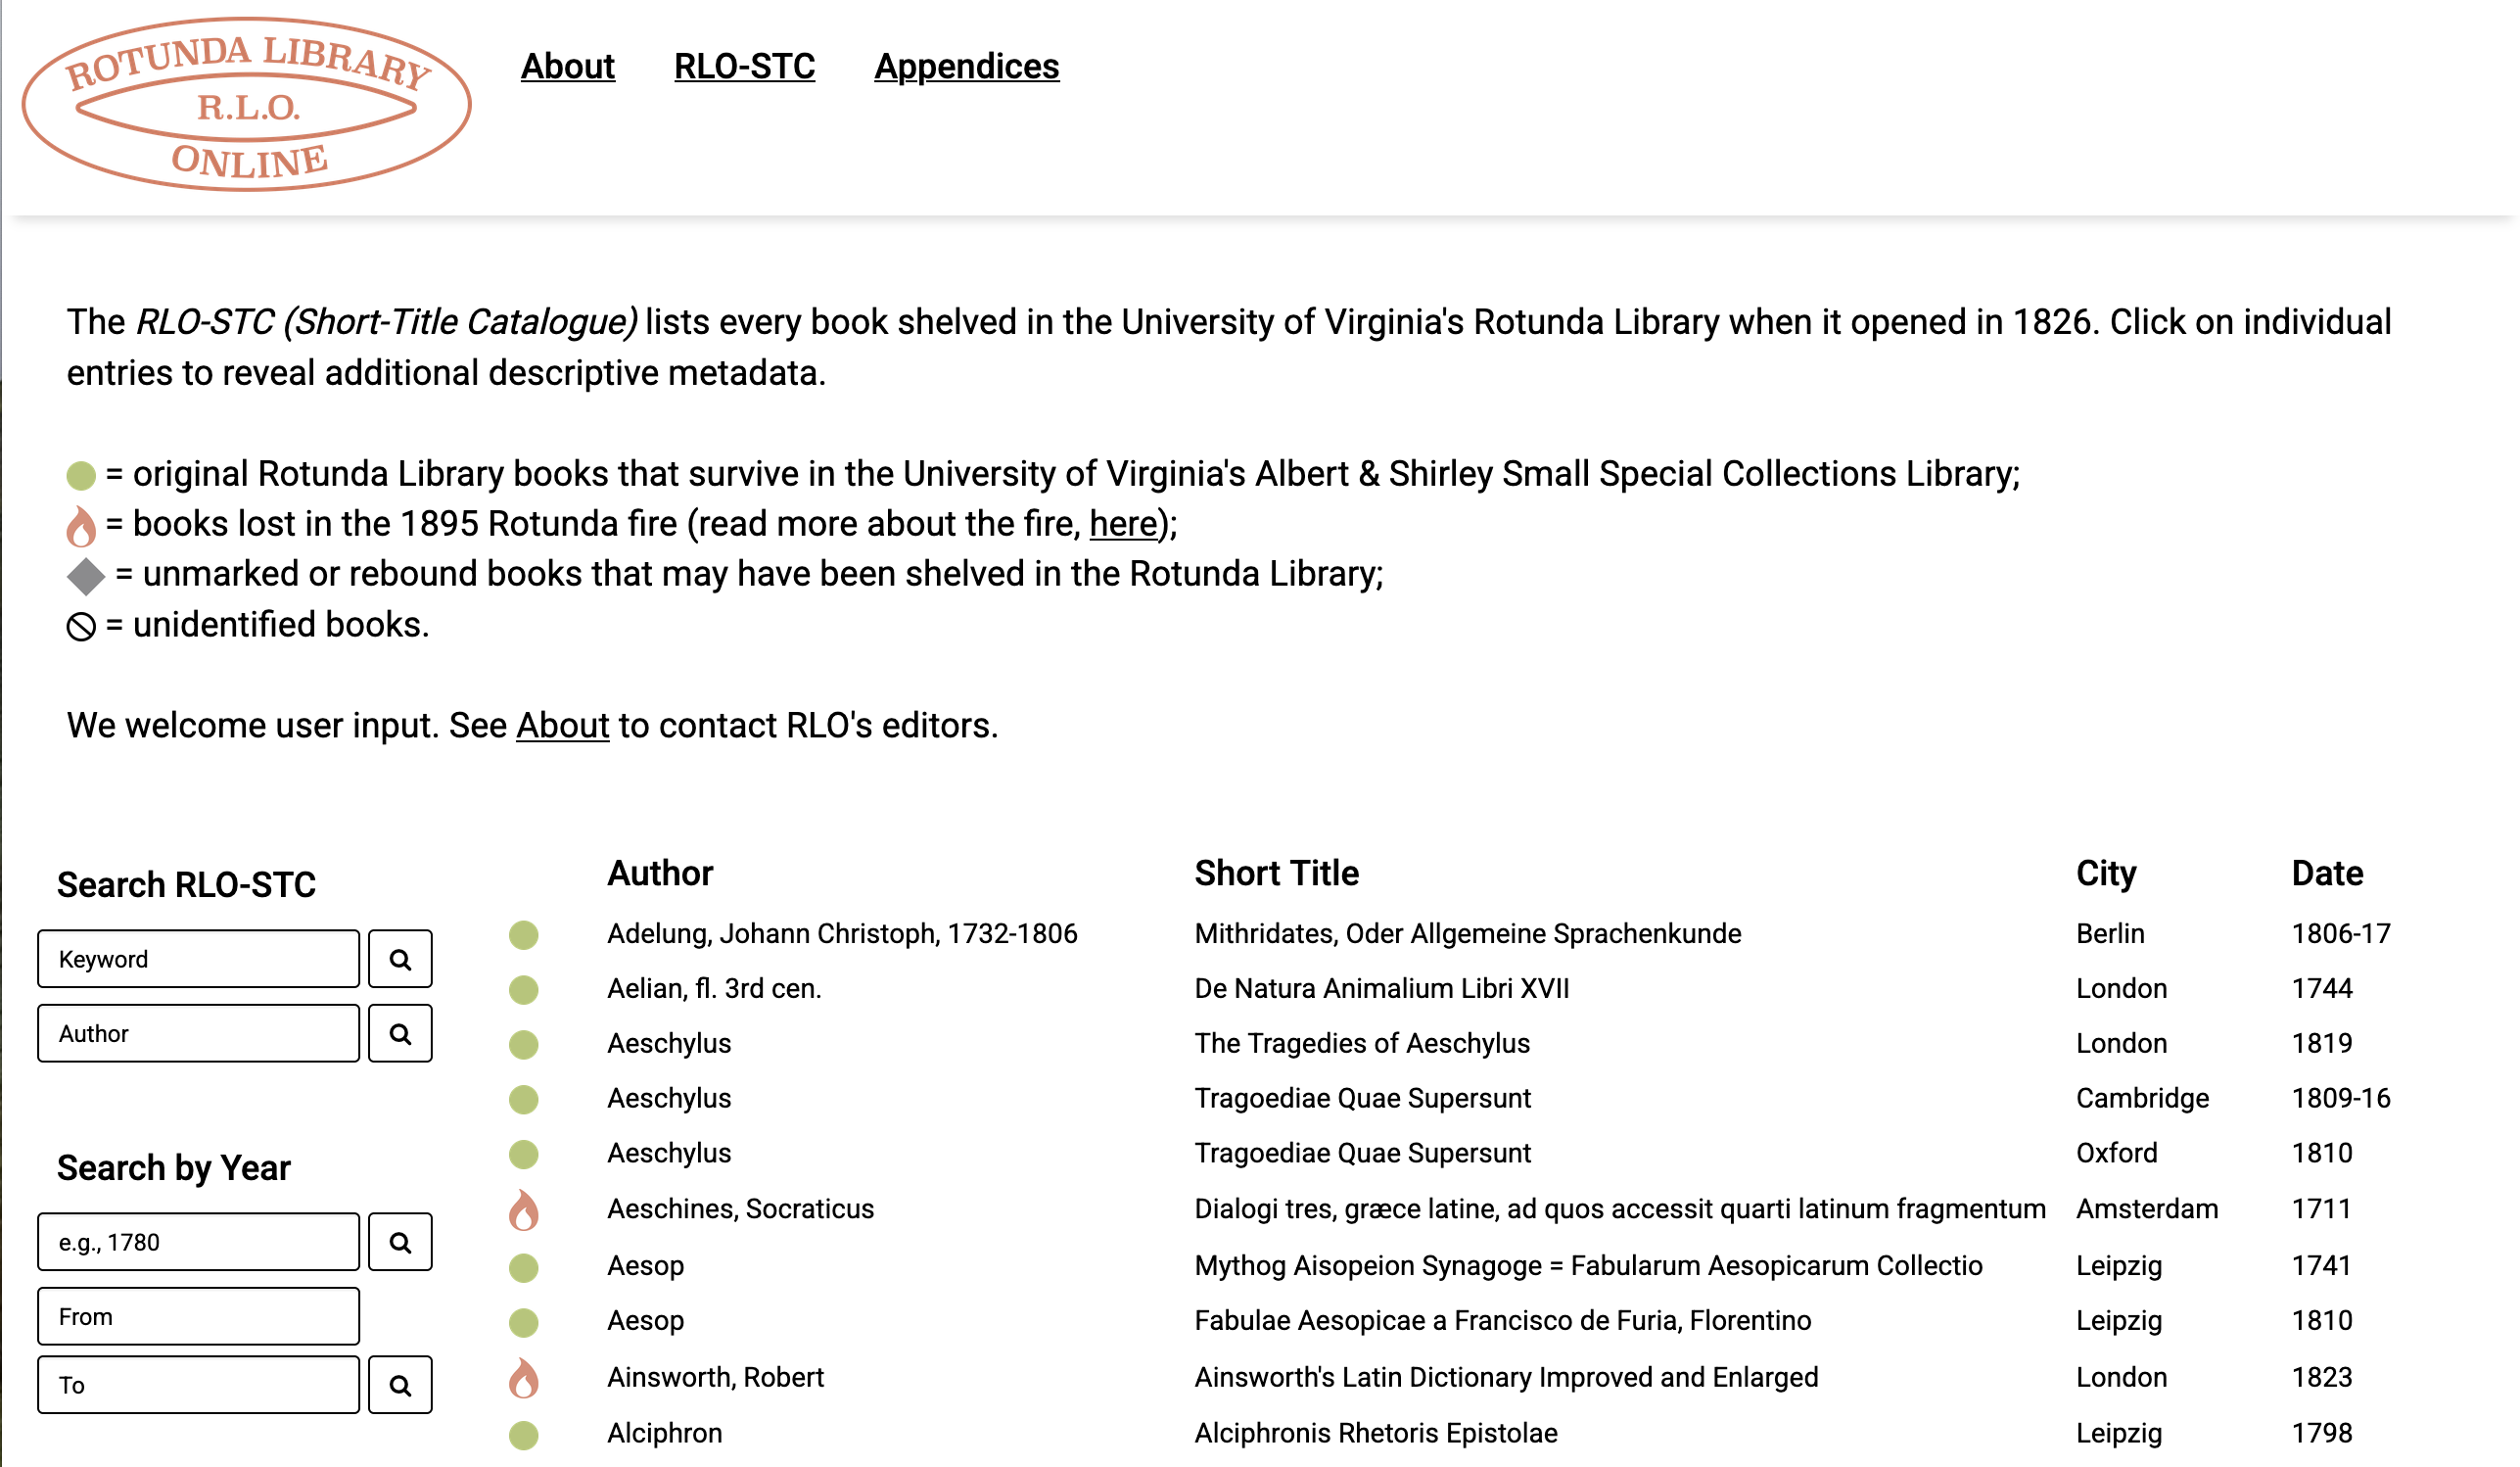This screenshot has width=2520, height=1467.
Task: Follow the 'here' link about the fire
Action: pyautogui.click(x=1122, y=524)
